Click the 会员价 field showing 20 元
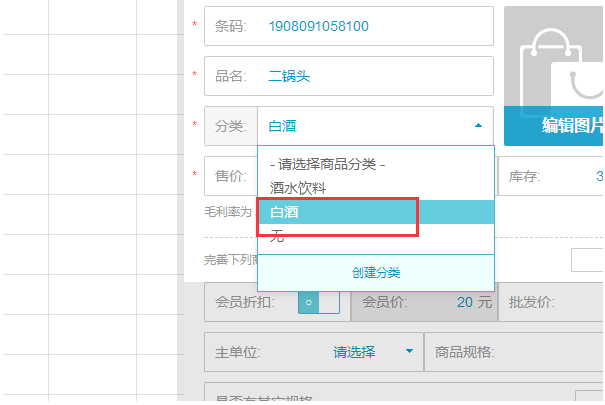Image resolution: width=605 pixels, height=405 pixels. 425,303
